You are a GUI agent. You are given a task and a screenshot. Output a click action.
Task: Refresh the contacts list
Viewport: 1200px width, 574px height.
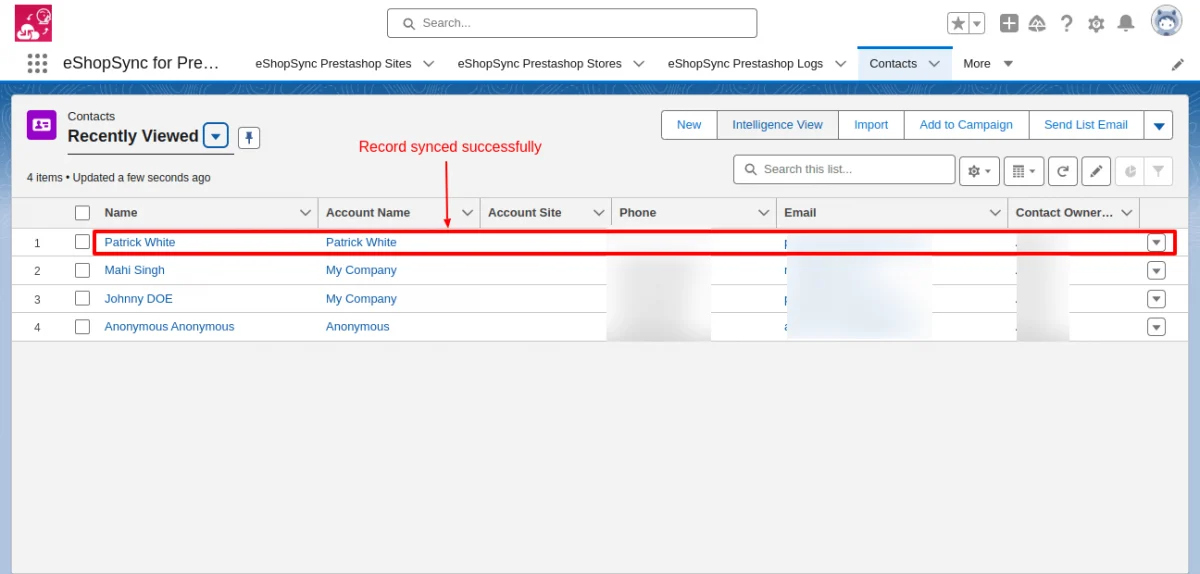pos(1063,171)
